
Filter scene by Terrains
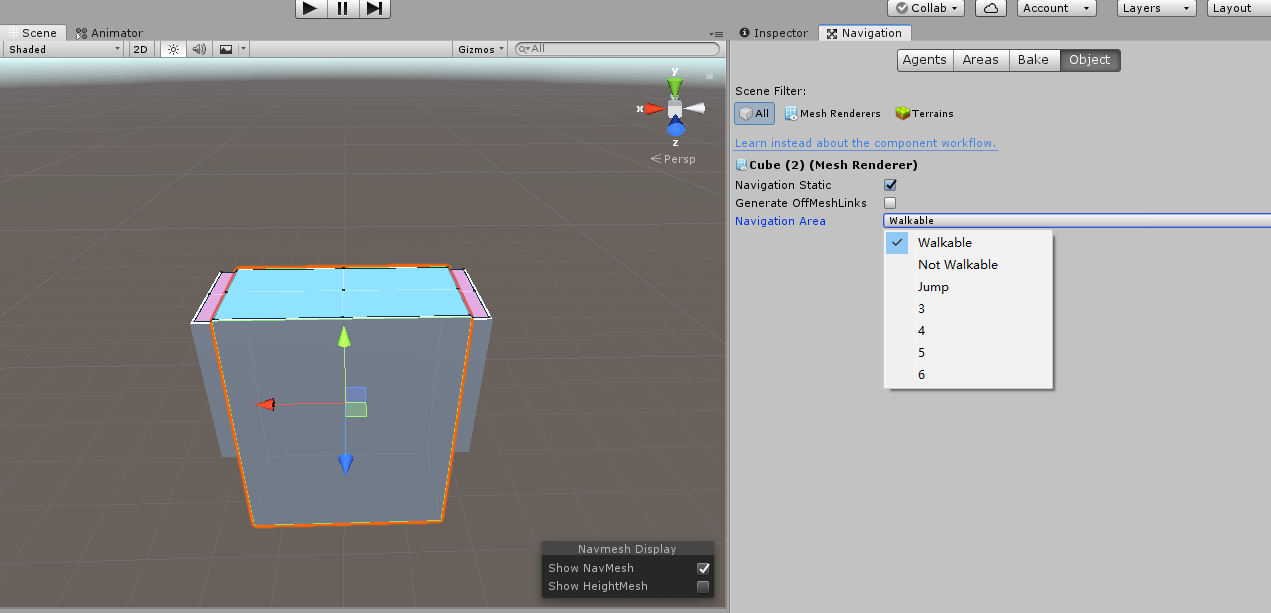924,113
